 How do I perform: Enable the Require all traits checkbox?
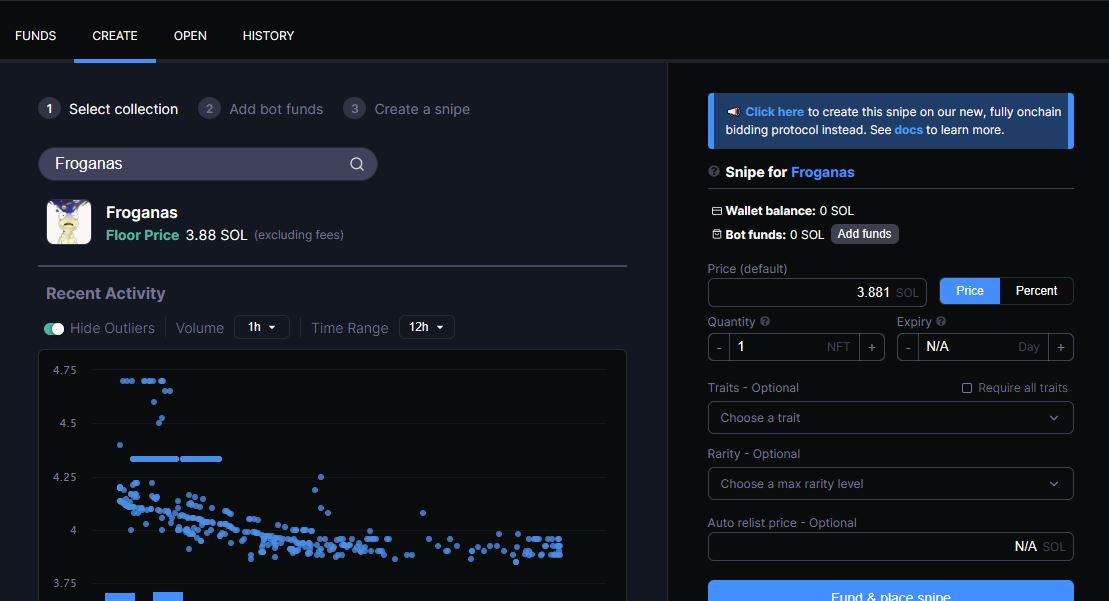point(967,388)
